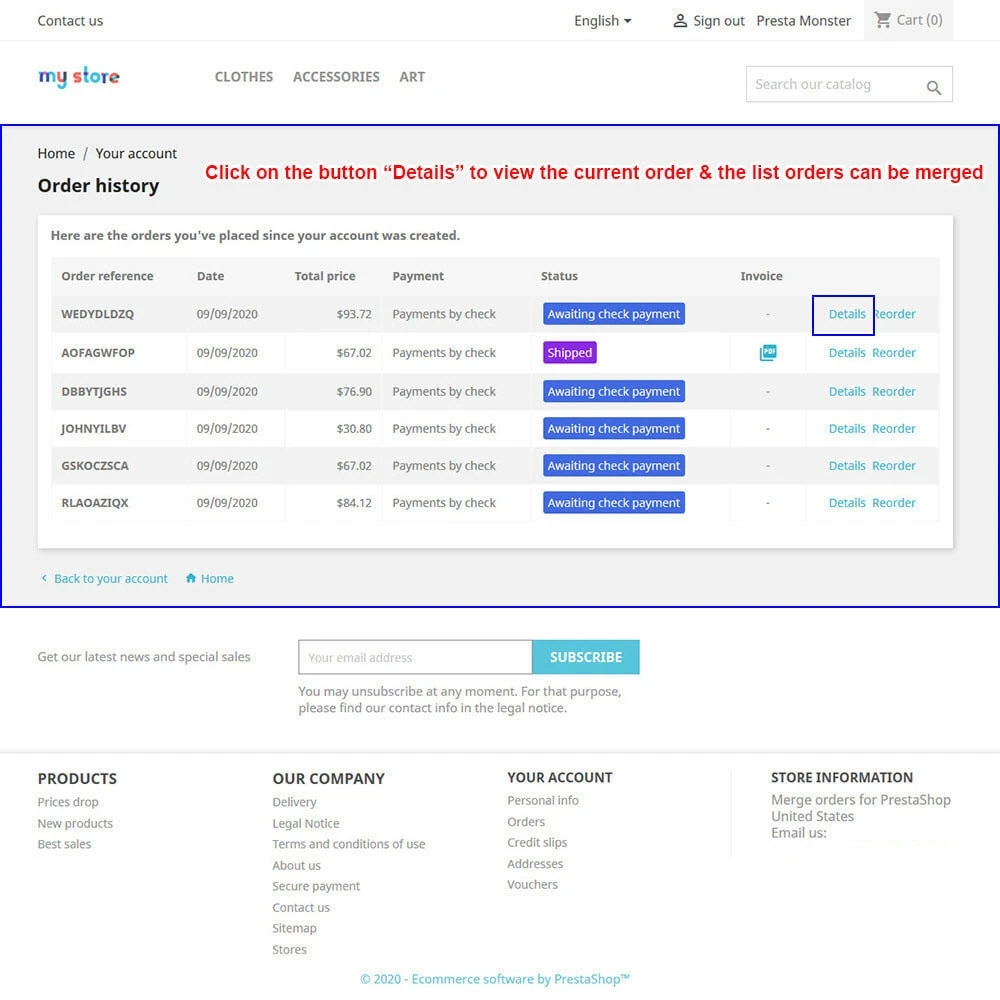Open Personal info footer link

(543, 800)
